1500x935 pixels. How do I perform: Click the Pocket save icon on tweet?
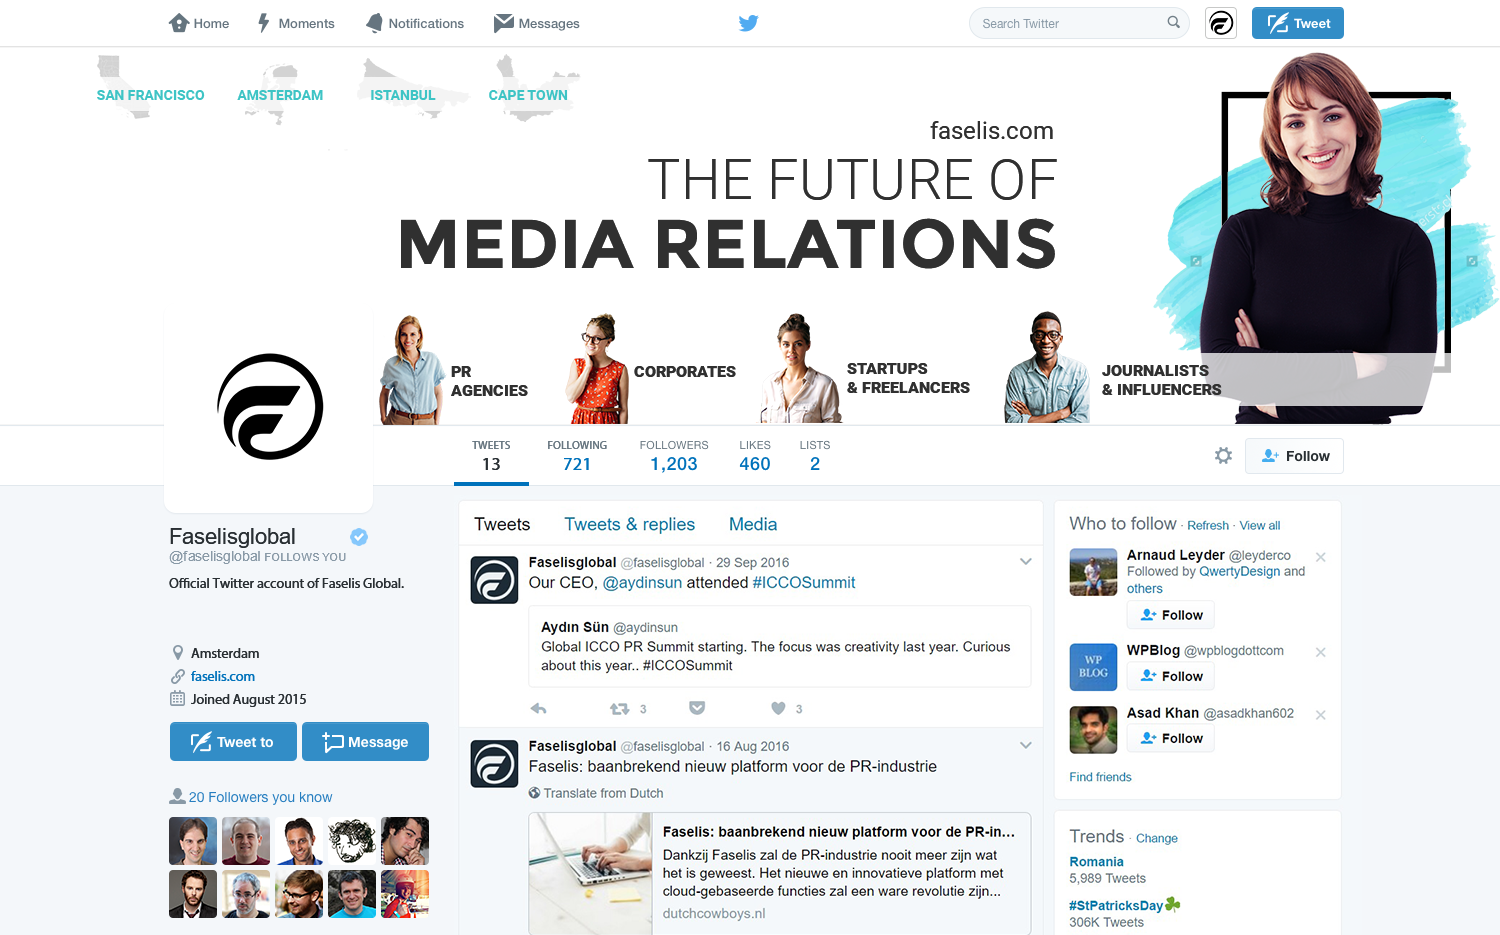pos(697,708)
